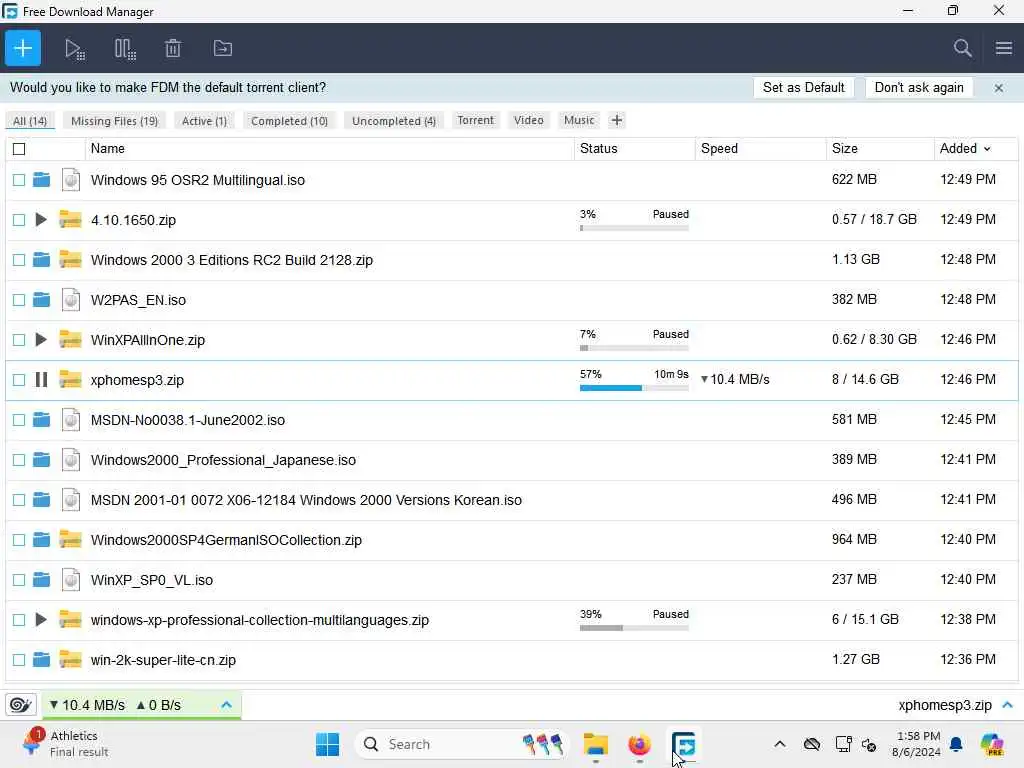Check the box for Windows 95 OSR2 Multilingual.iso
The height and width of the screenshot is (768, 1024).
[19, 180]
